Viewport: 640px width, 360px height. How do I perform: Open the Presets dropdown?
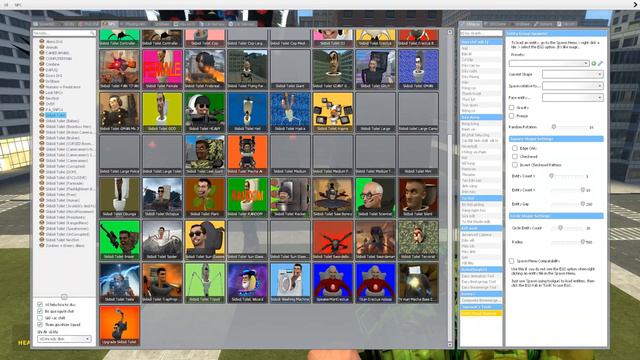(549, 63)
